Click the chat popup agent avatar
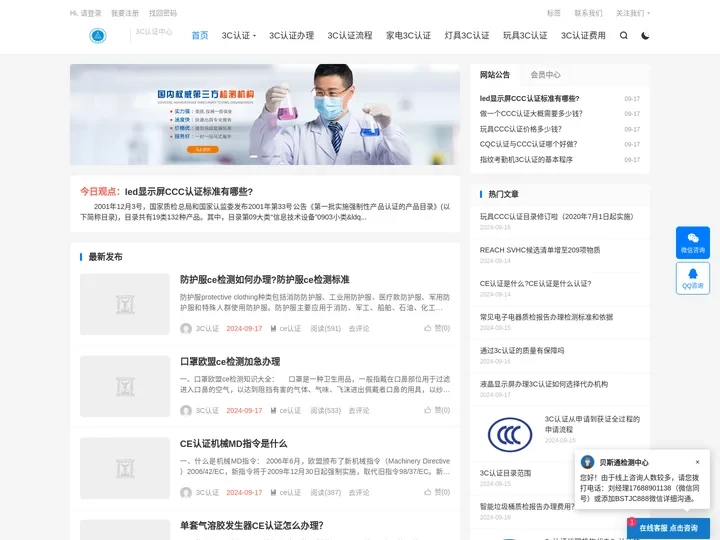 [587, 462]
